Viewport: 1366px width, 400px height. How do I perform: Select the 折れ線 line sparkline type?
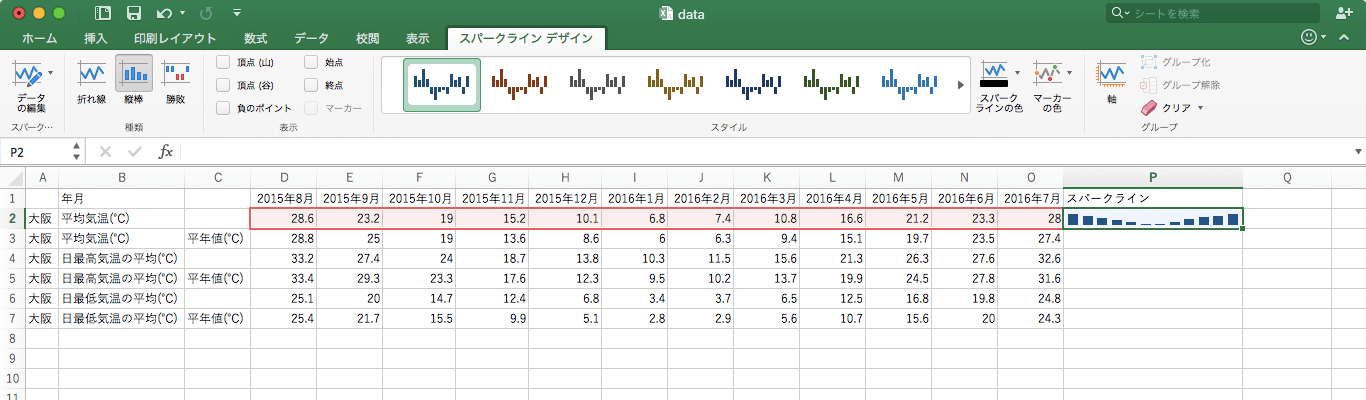point(92,75)
